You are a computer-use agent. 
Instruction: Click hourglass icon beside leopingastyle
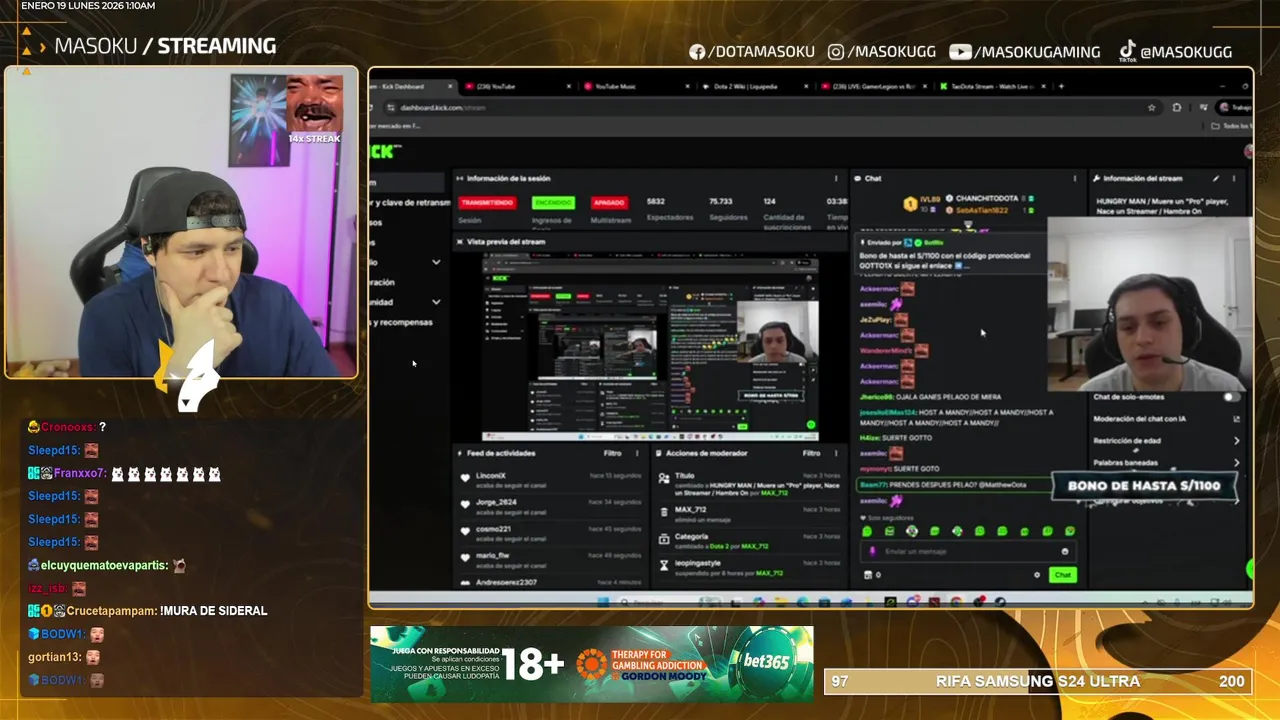pyautogui.click(x=665, y=565)
